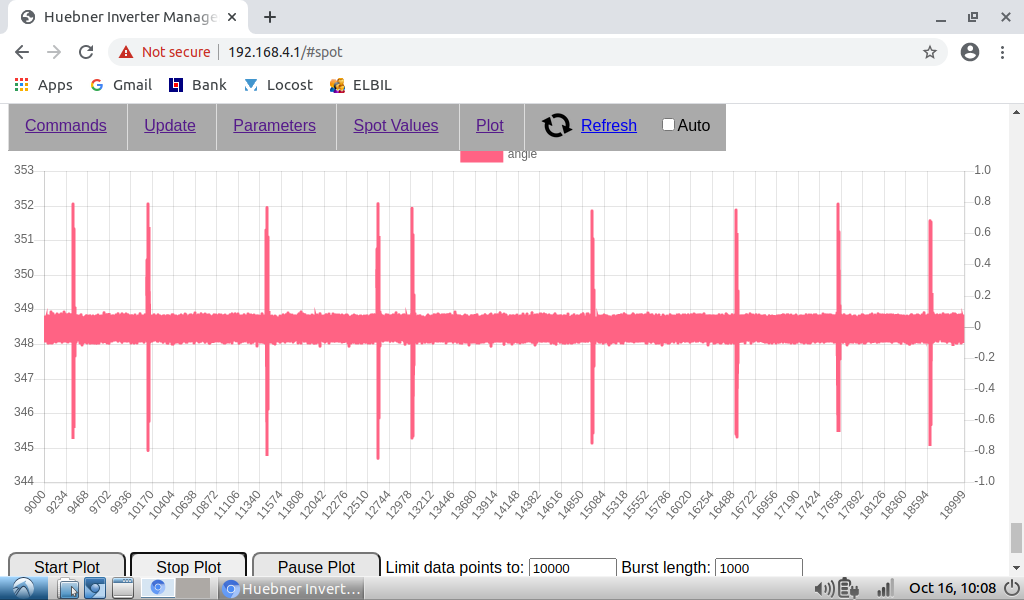The image size is (1024, 600).
Task: Bookmark this page with the star icon
Action: pos(929,52)
